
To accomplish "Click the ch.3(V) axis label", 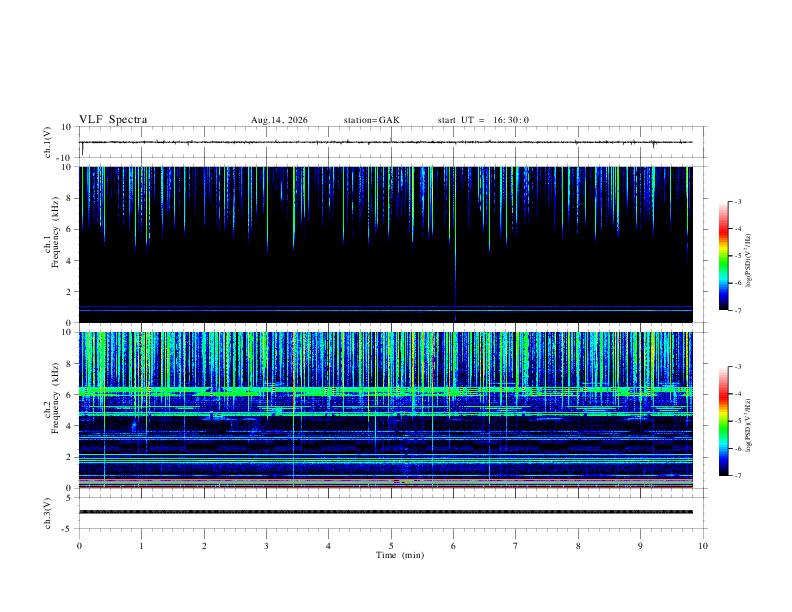I will [48, 513].
